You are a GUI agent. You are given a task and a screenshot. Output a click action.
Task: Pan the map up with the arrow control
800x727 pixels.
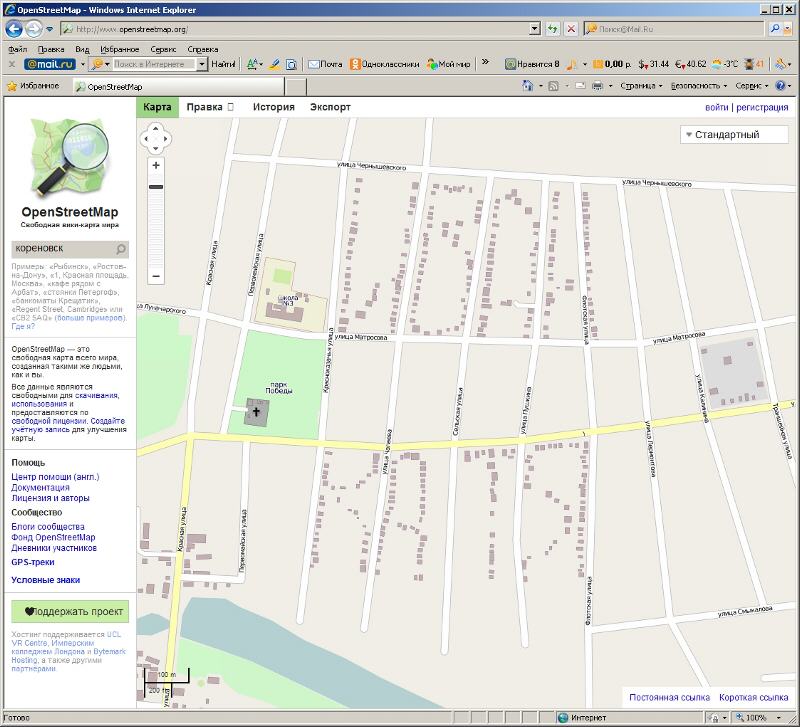(156, 128)
